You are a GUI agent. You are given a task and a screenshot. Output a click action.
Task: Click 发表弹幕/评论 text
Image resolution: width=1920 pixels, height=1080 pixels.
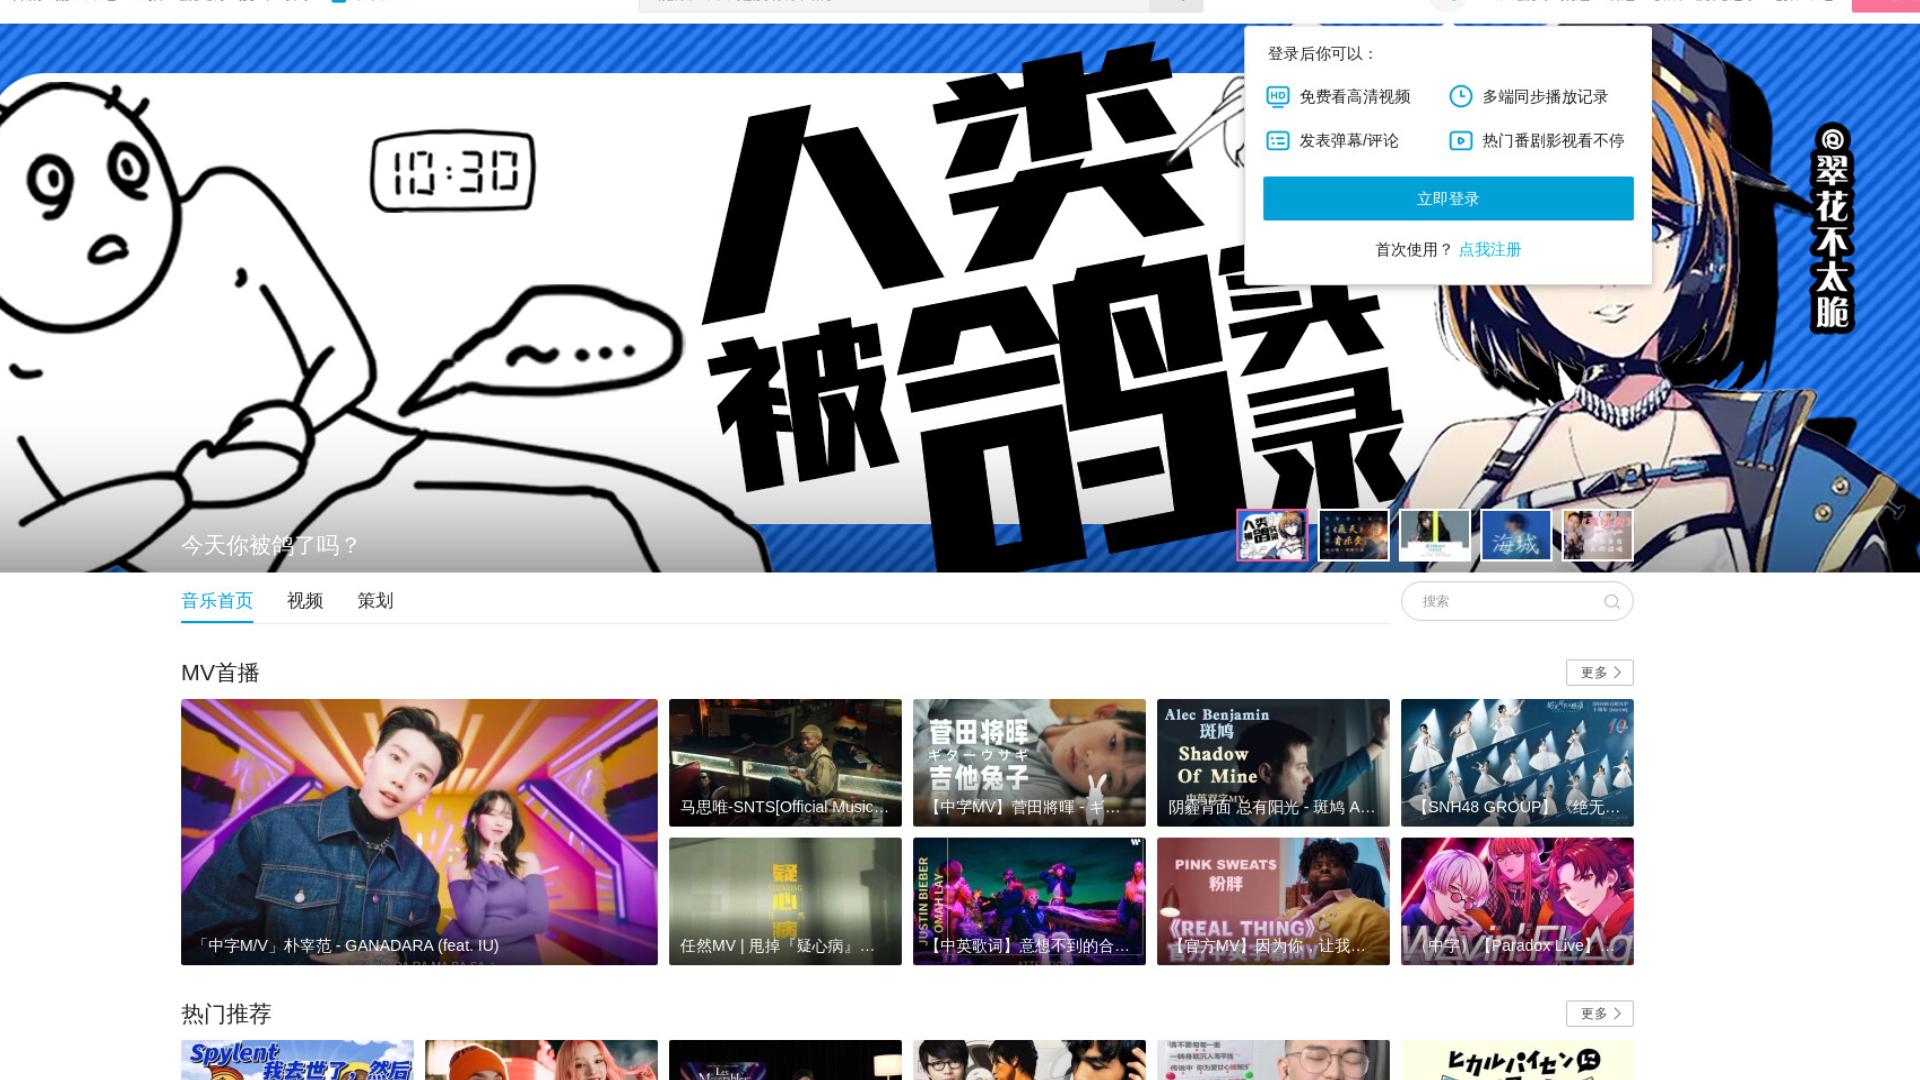(x=1349, y=141)
